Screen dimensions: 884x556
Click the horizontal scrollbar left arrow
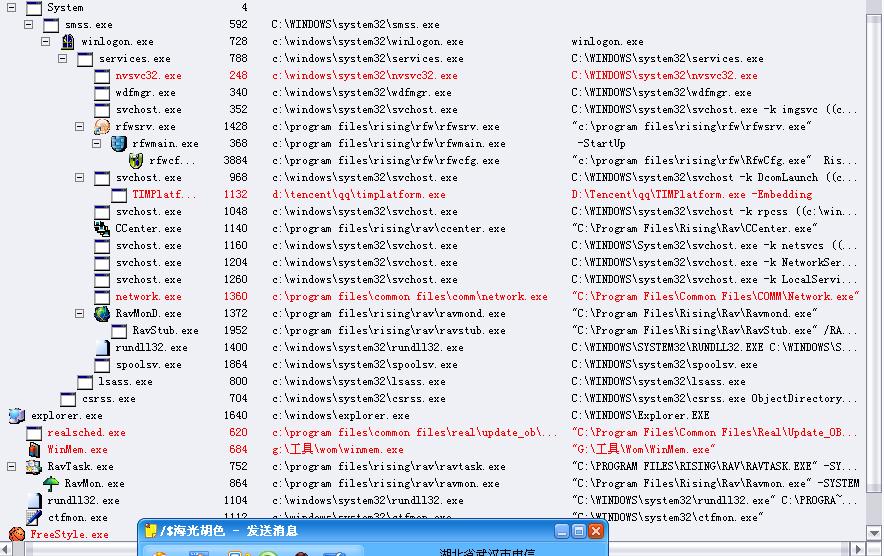click(x=5, y=549)
